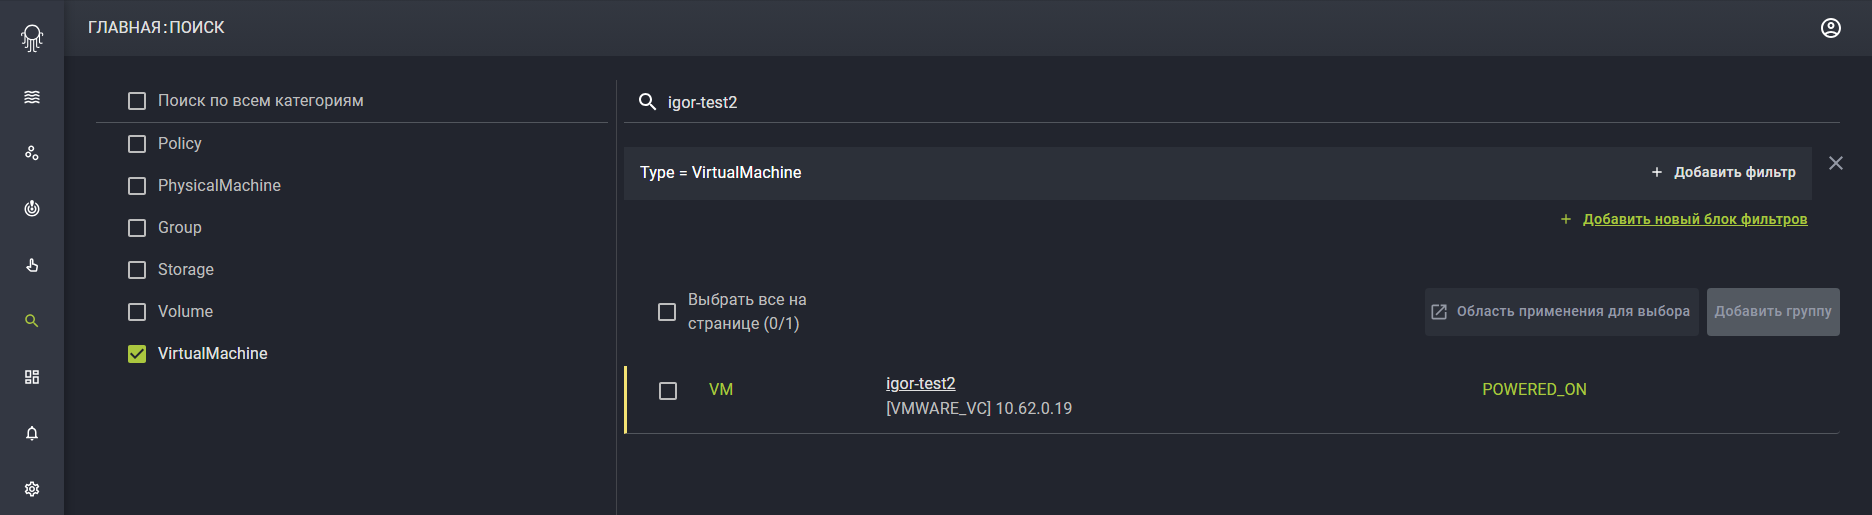This screenshot has width=1872, height=515.
Task: Check 'Поиск по всем категориям' checkbox
Action: pos(137,101)
